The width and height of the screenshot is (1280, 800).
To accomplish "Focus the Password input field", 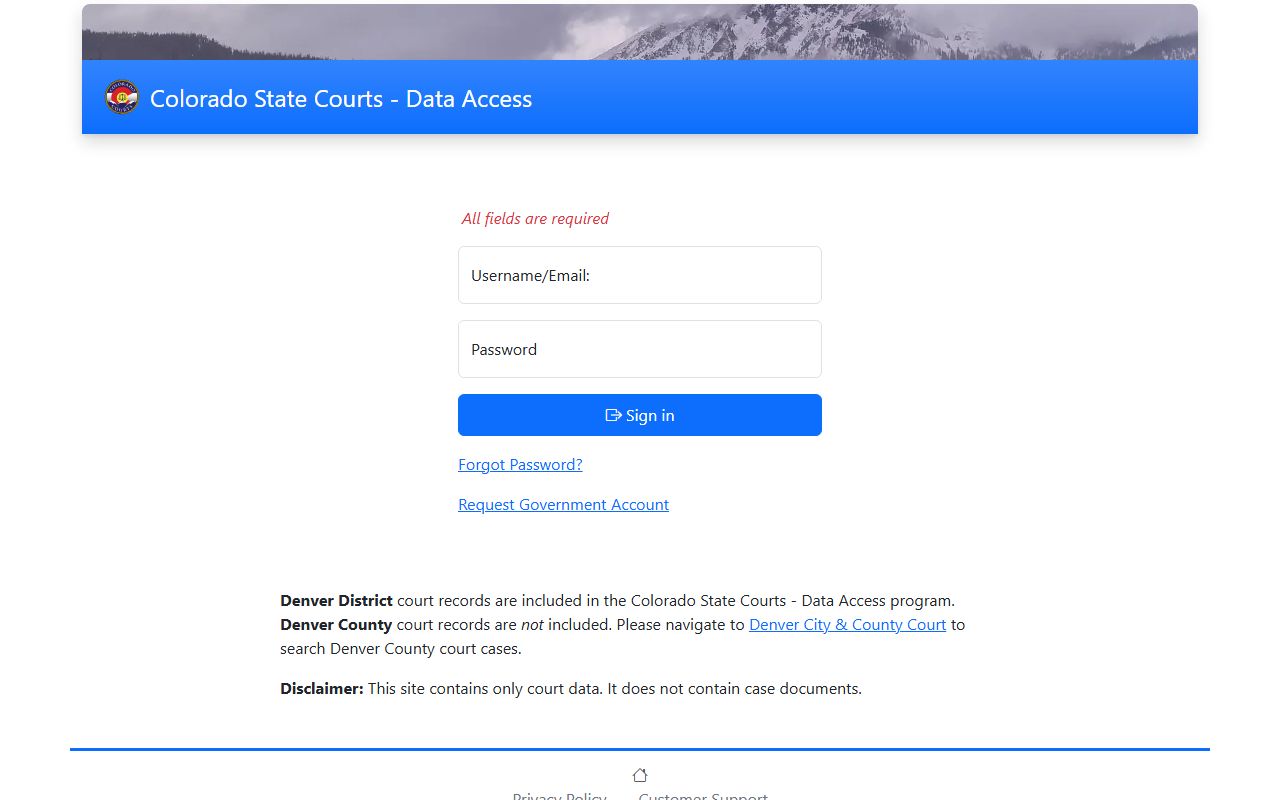I will (x=640, y=349).
